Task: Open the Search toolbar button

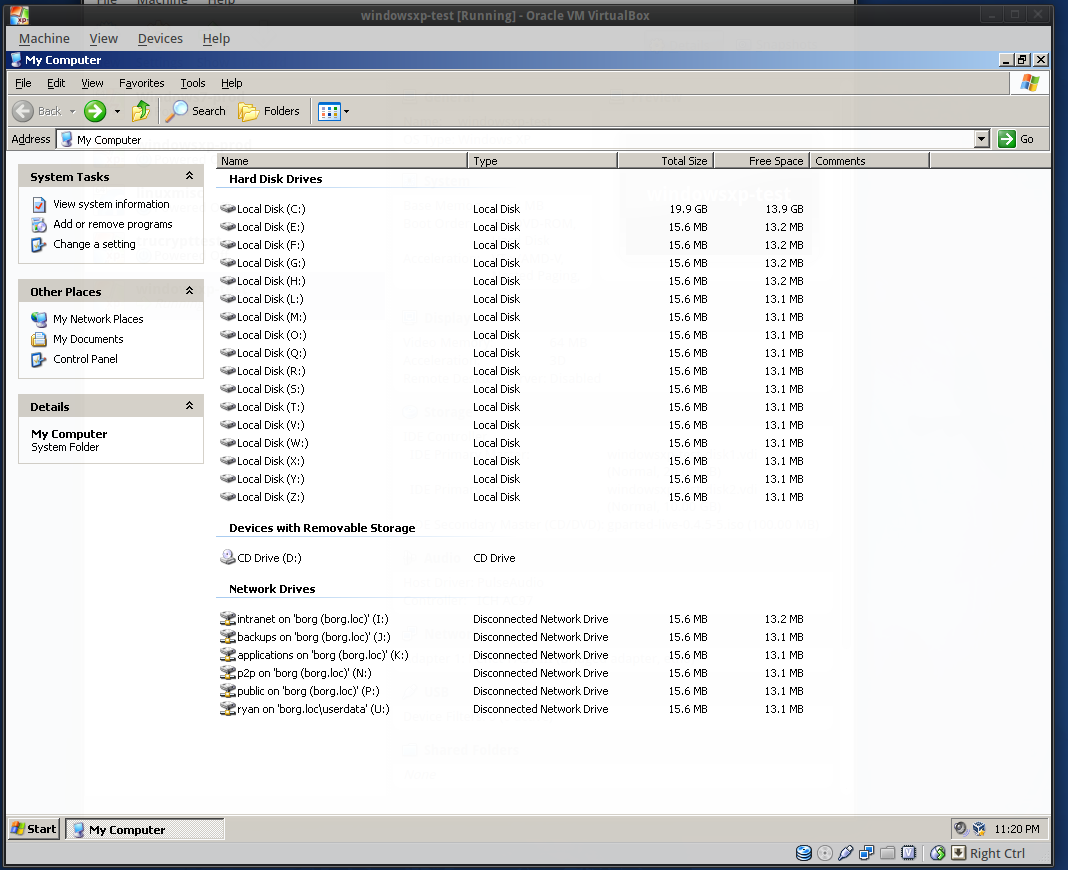Action: pyautogui.click(x=195, y=111)
